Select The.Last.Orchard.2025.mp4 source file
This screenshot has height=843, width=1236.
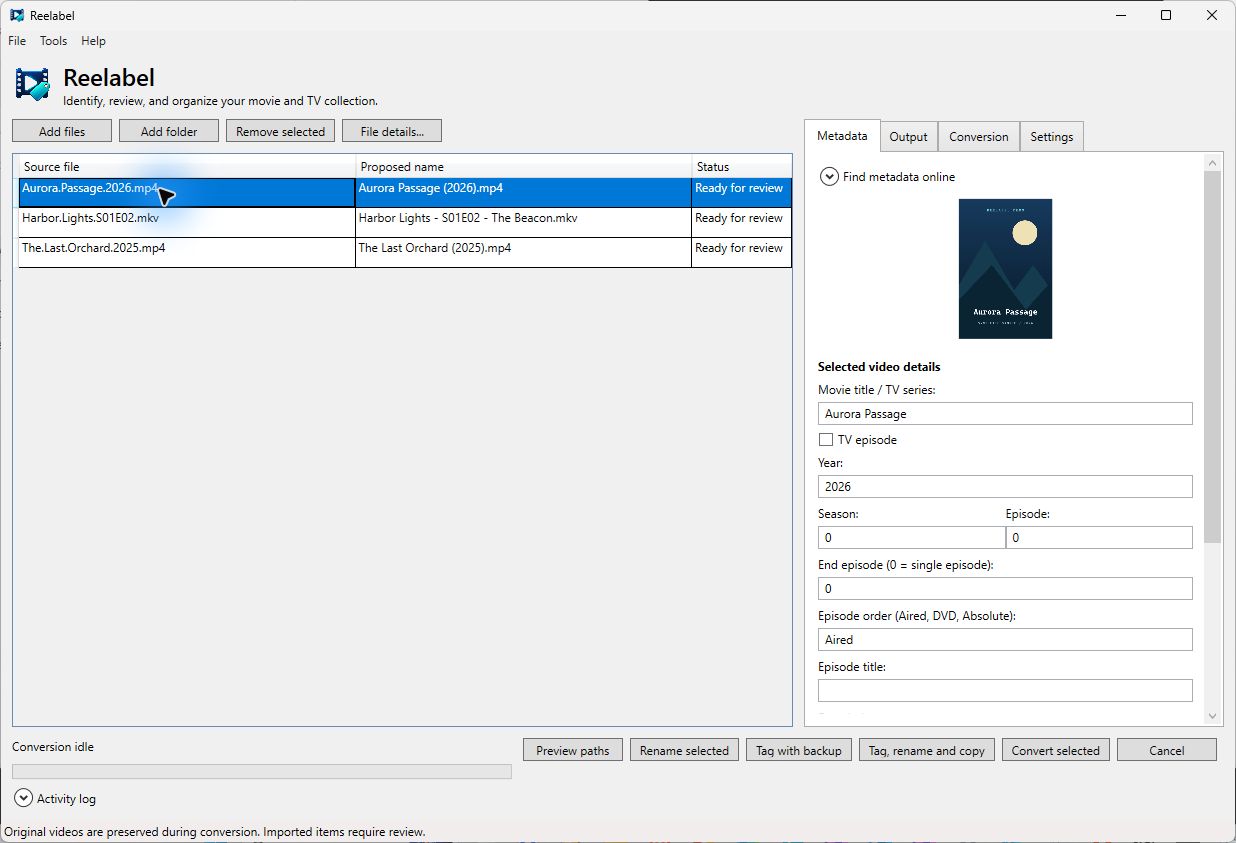coord(187,253)
